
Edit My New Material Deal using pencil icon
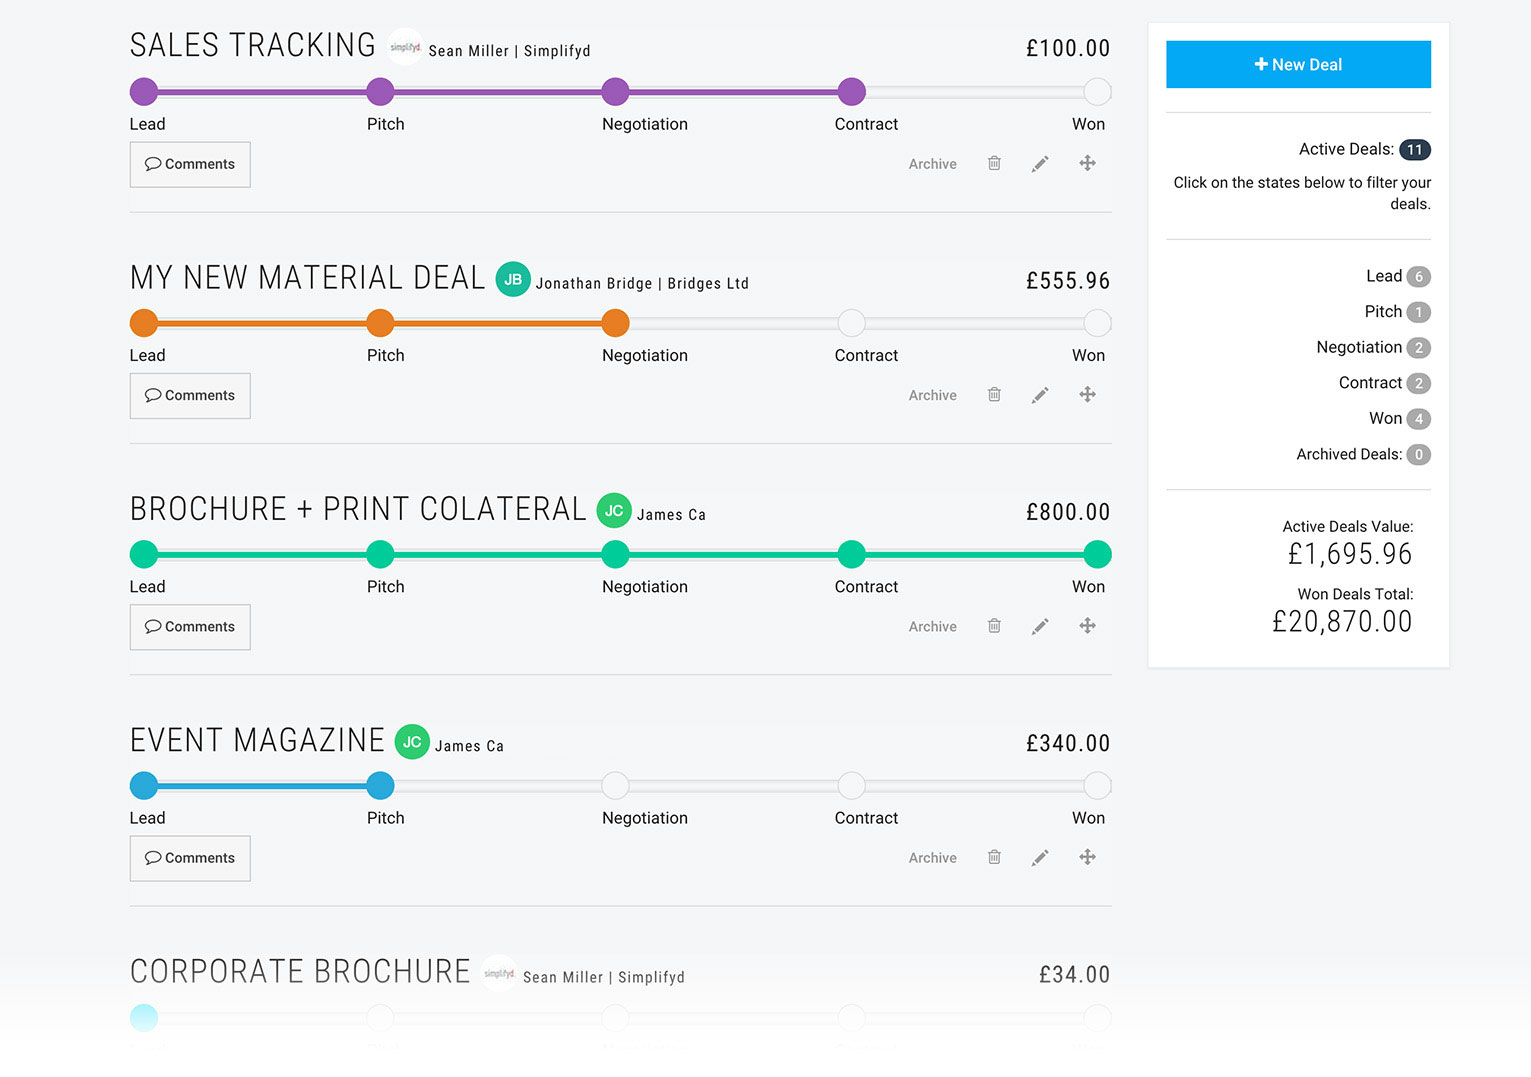click(1040, 394)
